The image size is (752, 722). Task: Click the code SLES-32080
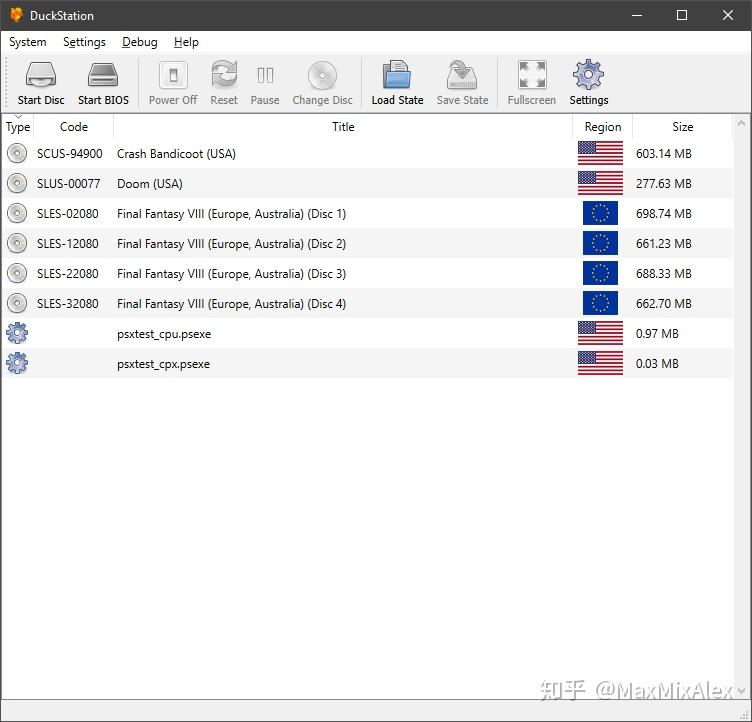coord(68,304)
